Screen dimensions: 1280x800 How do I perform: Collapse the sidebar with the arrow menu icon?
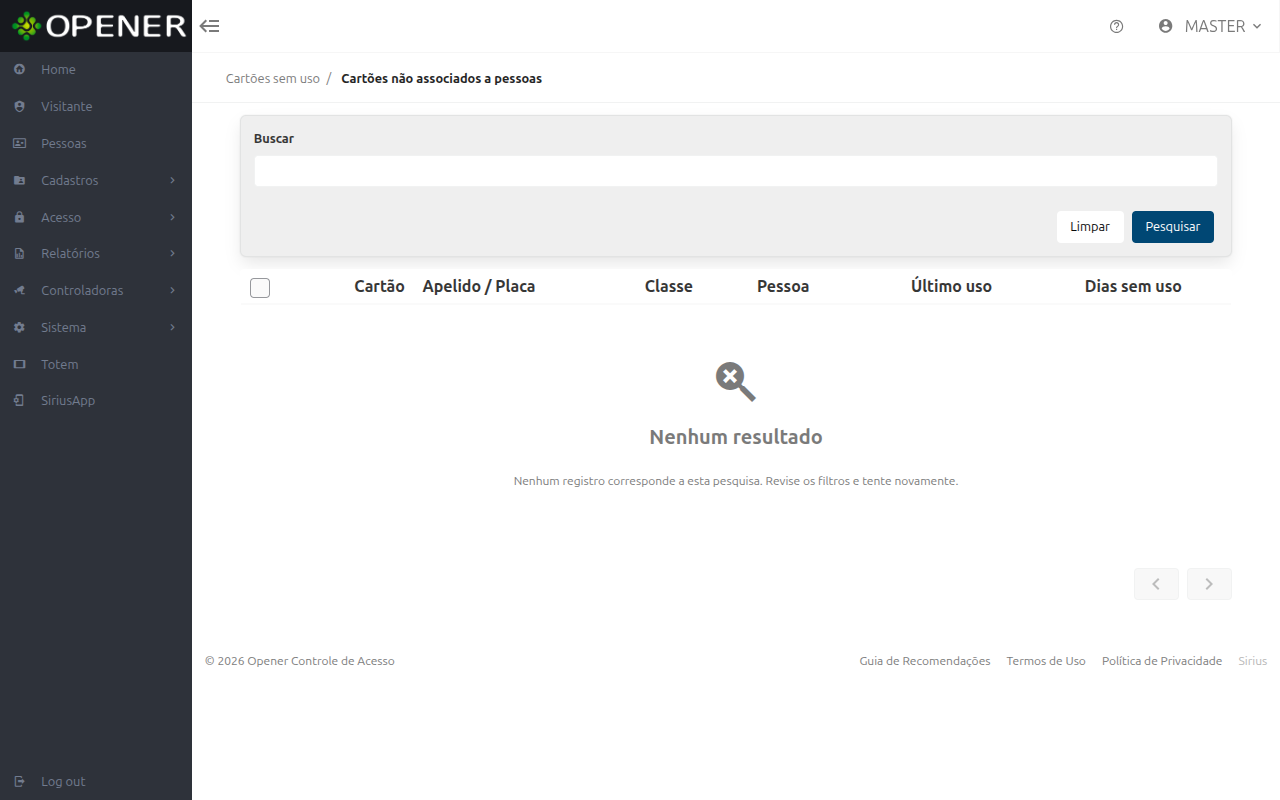click(209, 26)
